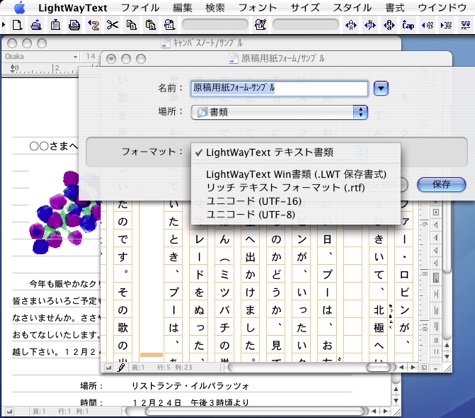Image resolution: width=475 pixels, height=418 pixels.
Task: Choose ユニコード (UTF-8) format
Action: tap(296, 214)
